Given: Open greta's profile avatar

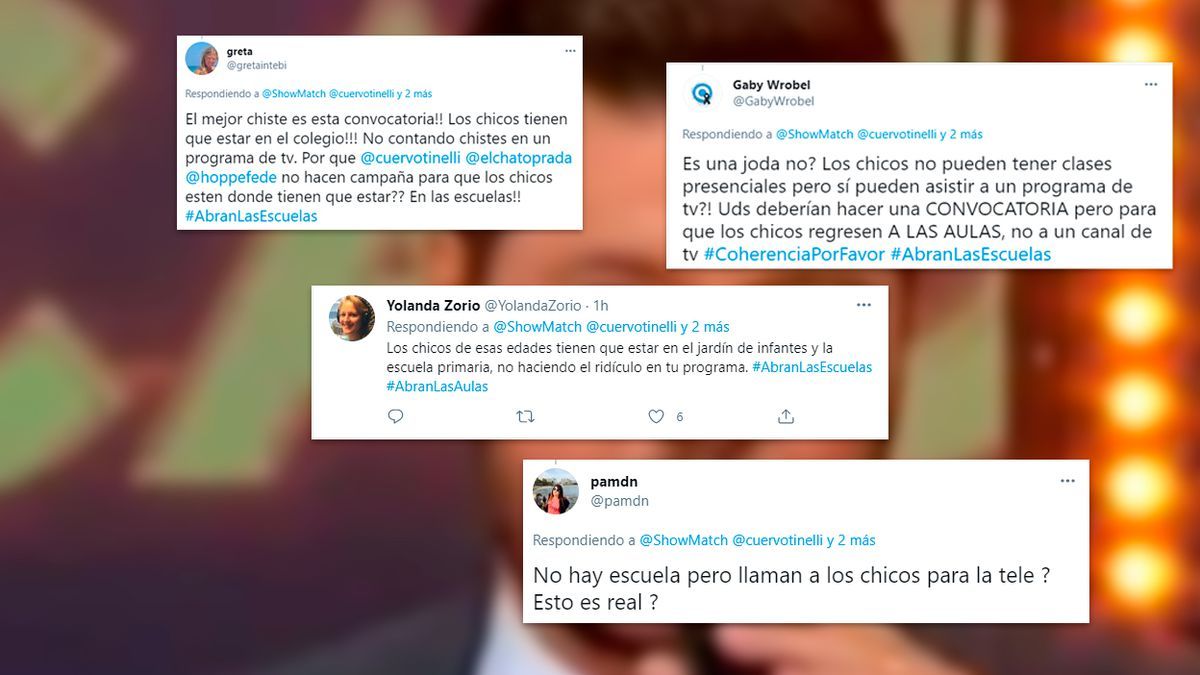Looking at the screenshot, I should pyautogui.click(x=202, y=58).
